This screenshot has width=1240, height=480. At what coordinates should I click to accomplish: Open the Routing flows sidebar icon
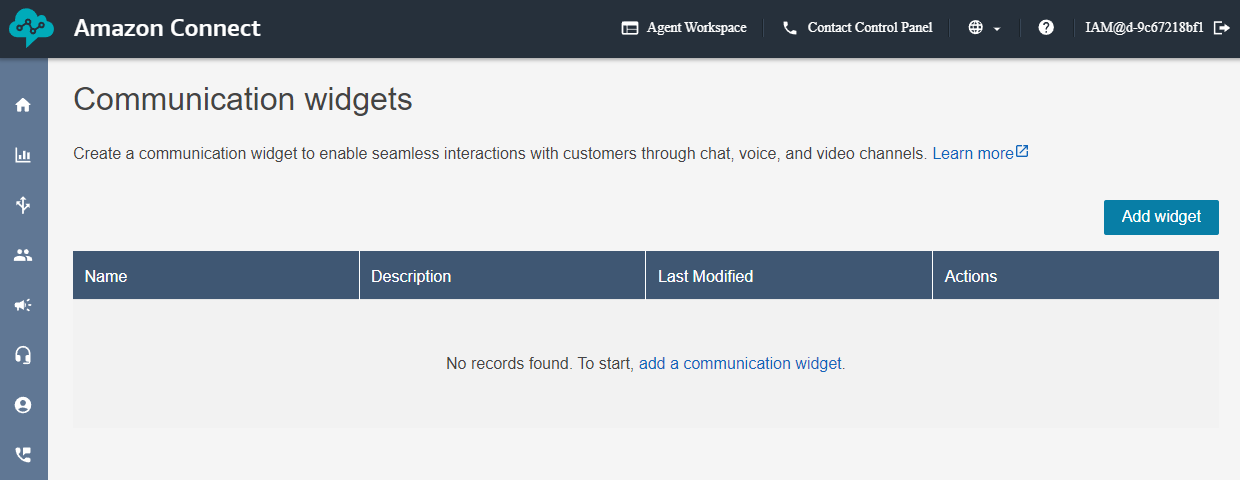click(x=23, y=205)
